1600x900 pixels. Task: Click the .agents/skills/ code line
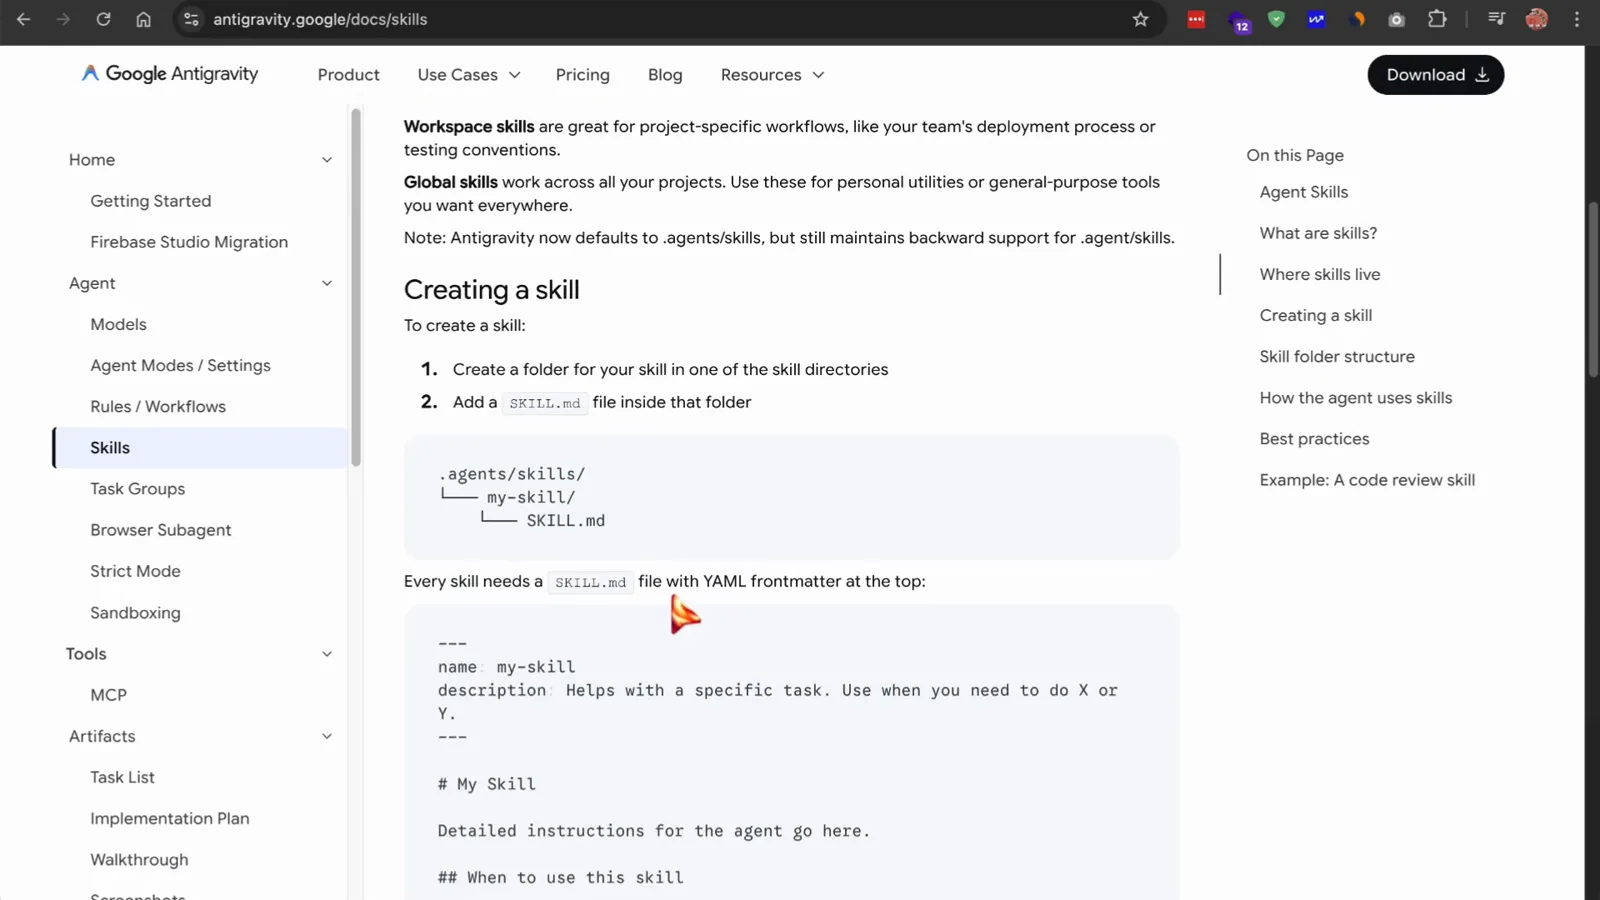coord(511,474)
